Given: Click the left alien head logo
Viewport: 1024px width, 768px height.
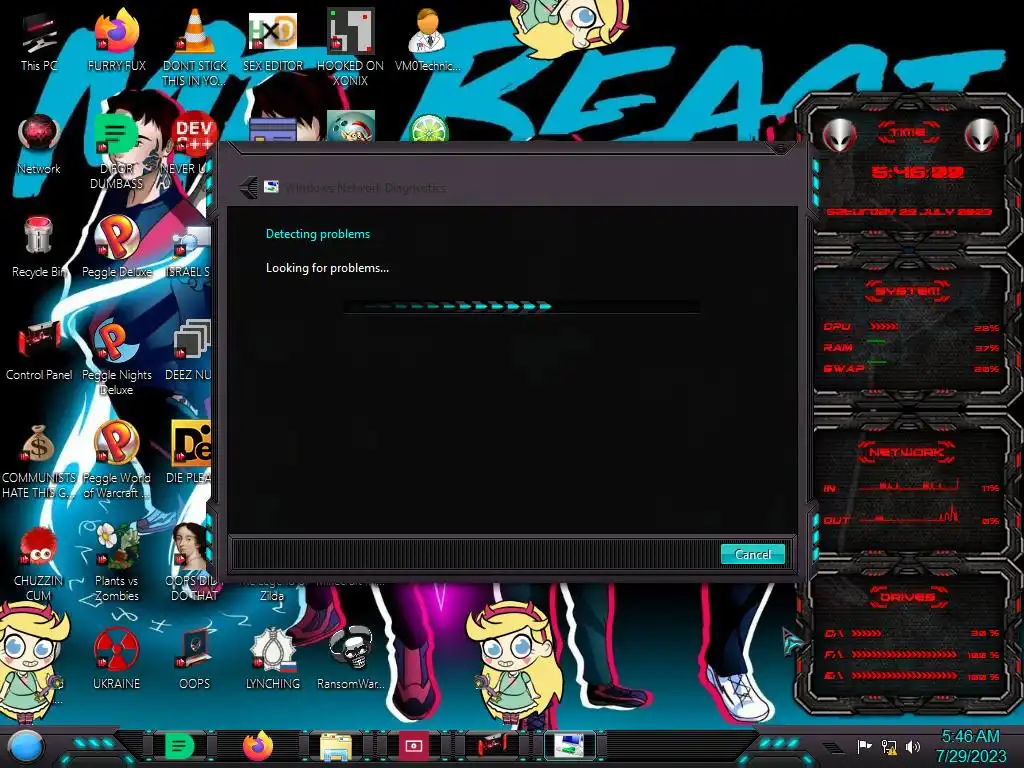Looking at the screenshot, I should (x=839, y=135).
